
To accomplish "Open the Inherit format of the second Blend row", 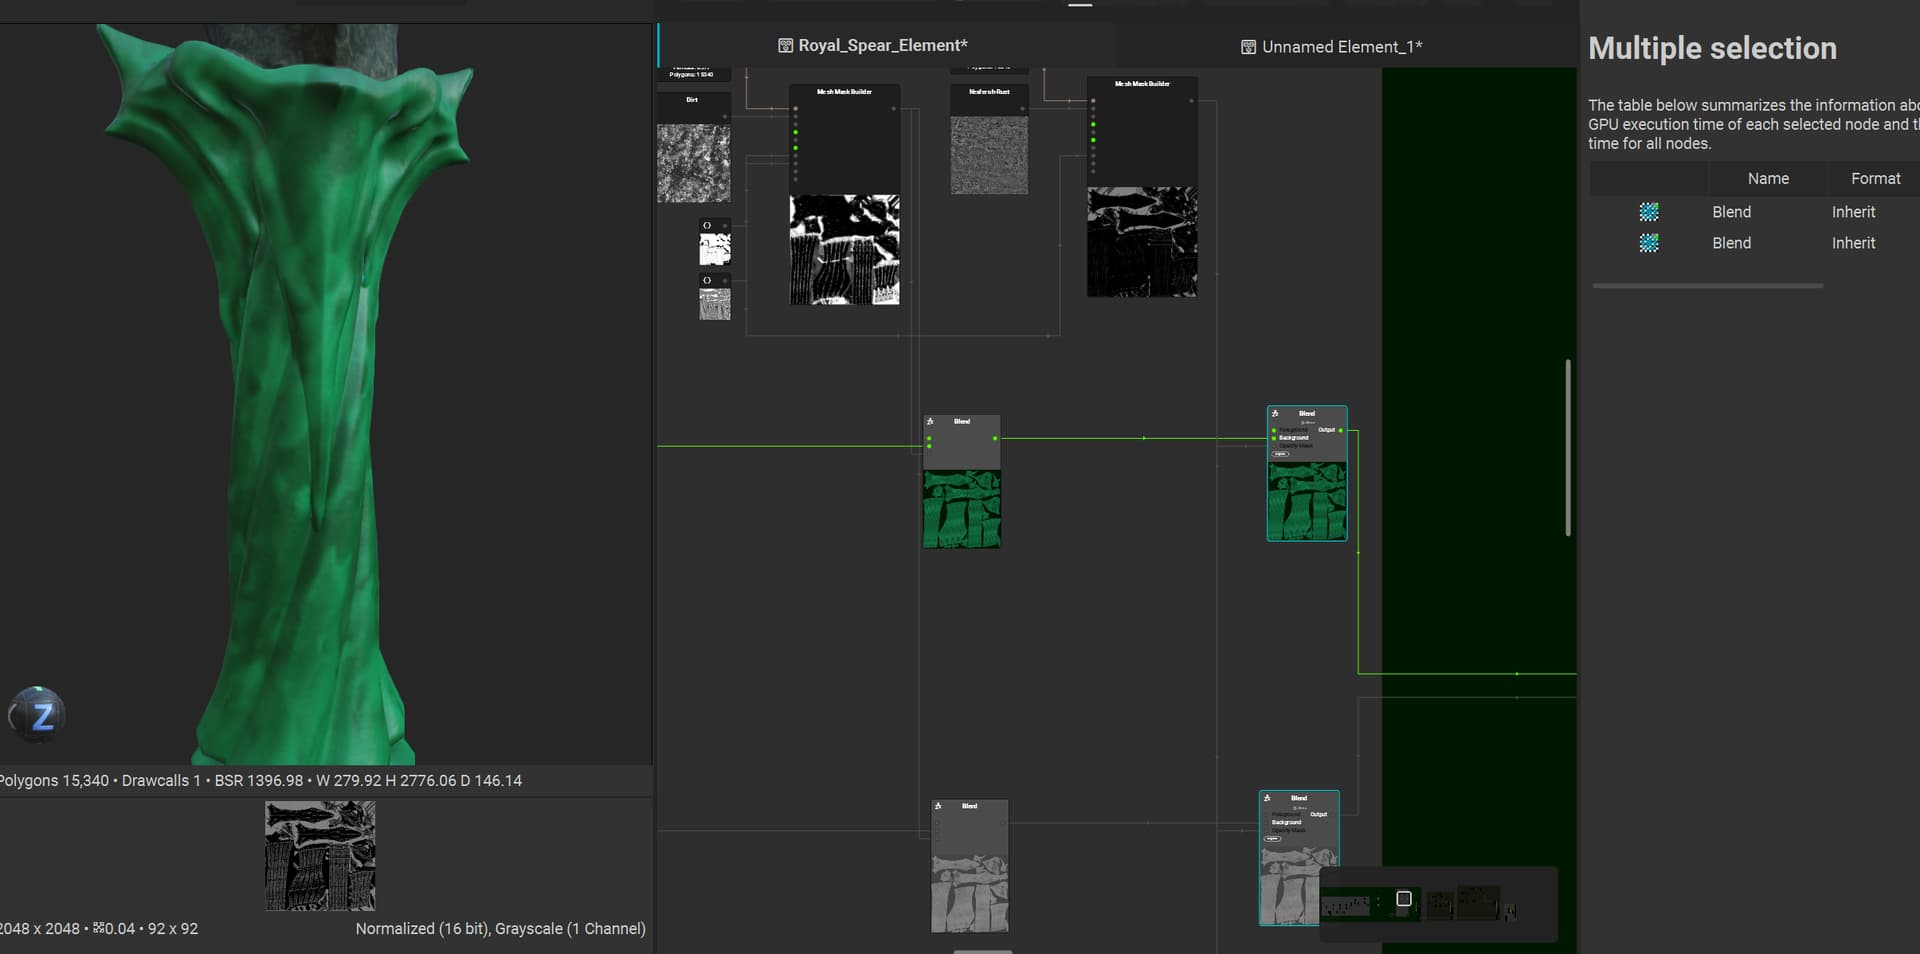I will tap(1853, 243).
